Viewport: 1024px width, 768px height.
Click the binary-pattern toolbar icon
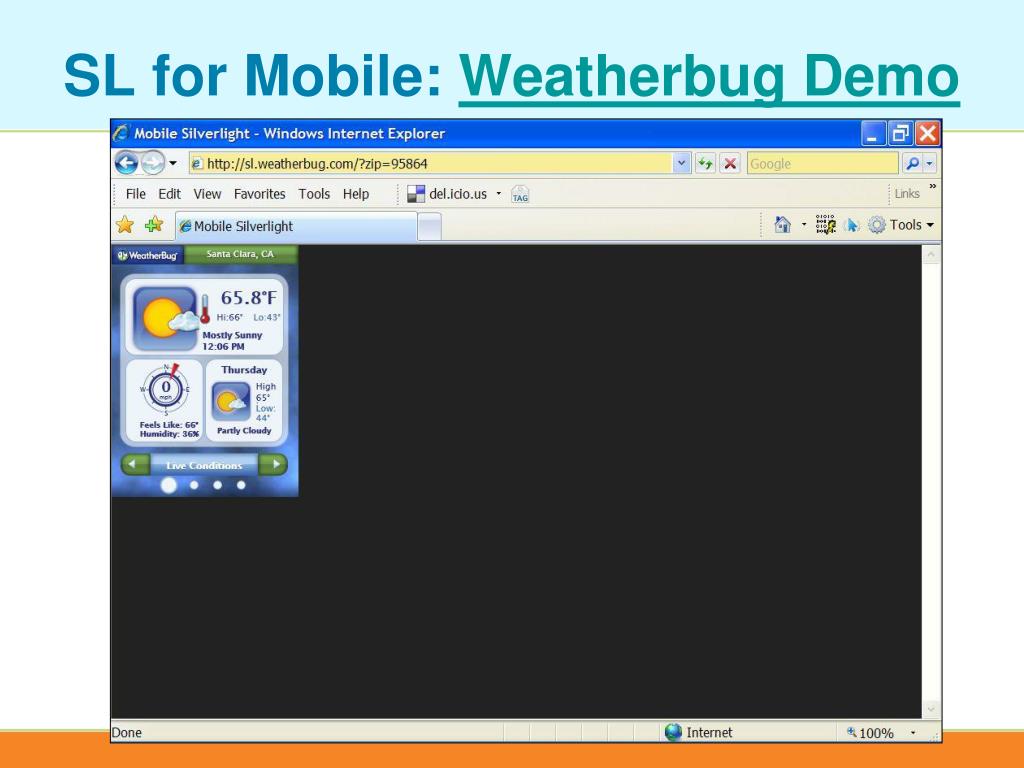pyautogui.click(x=825, y=225)
